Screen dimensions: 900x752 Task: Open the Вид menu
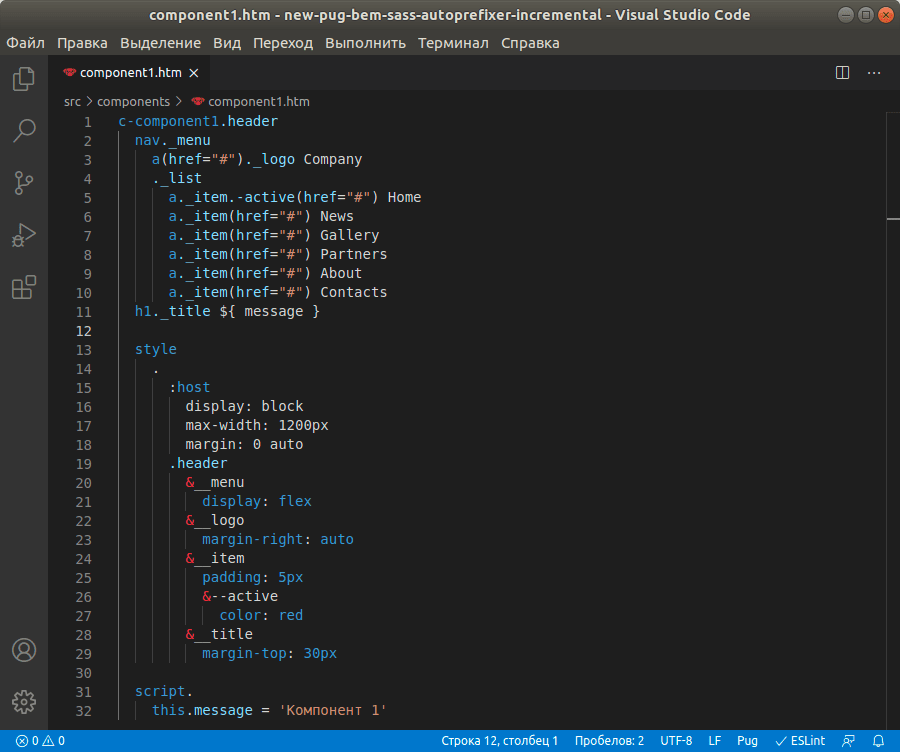227,43
